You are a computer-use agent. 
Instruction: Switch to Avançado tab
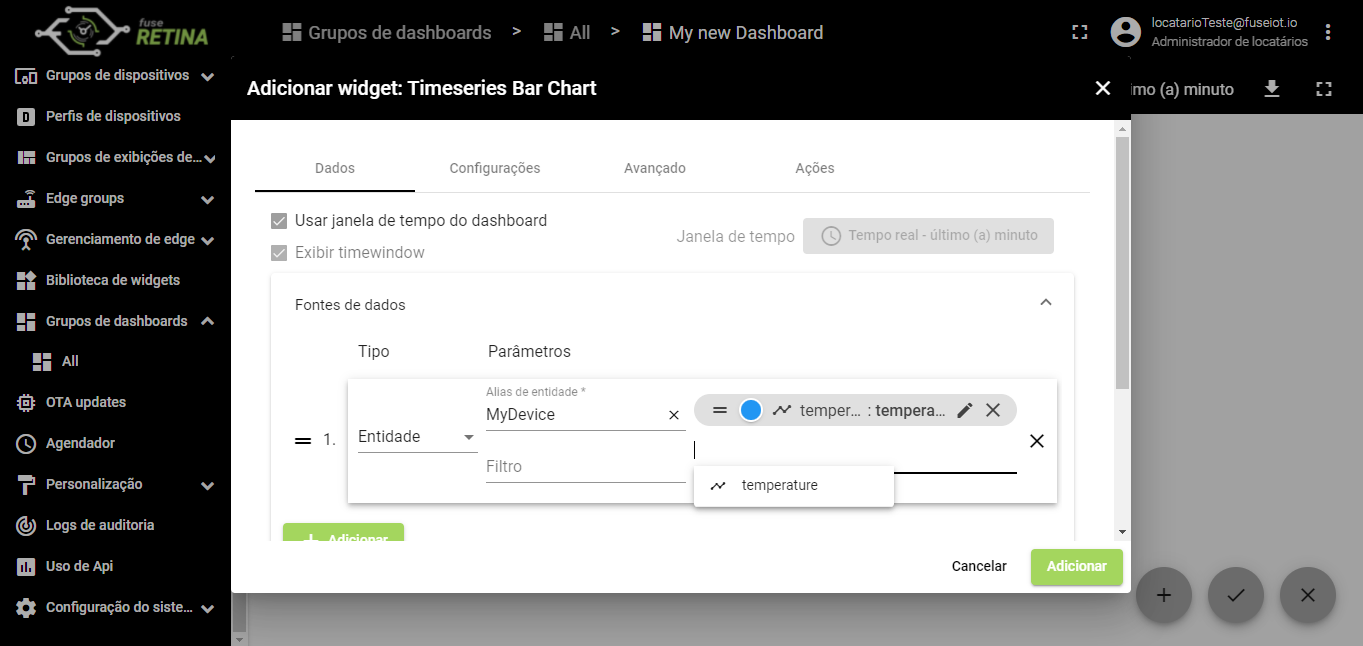tap(655, 168)
